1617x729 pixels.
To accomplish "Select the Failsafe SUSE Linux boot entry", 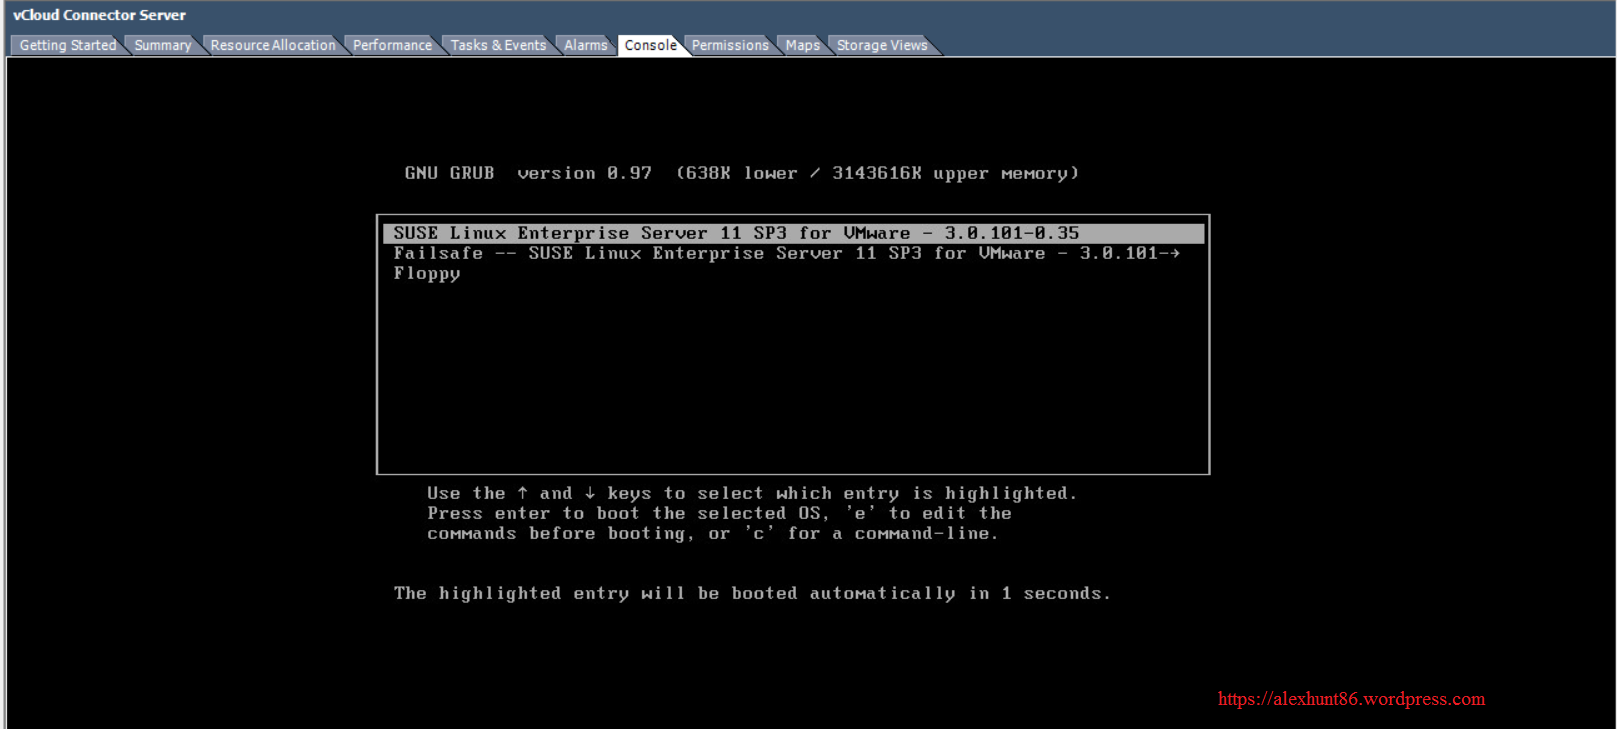I will [786, 253].
